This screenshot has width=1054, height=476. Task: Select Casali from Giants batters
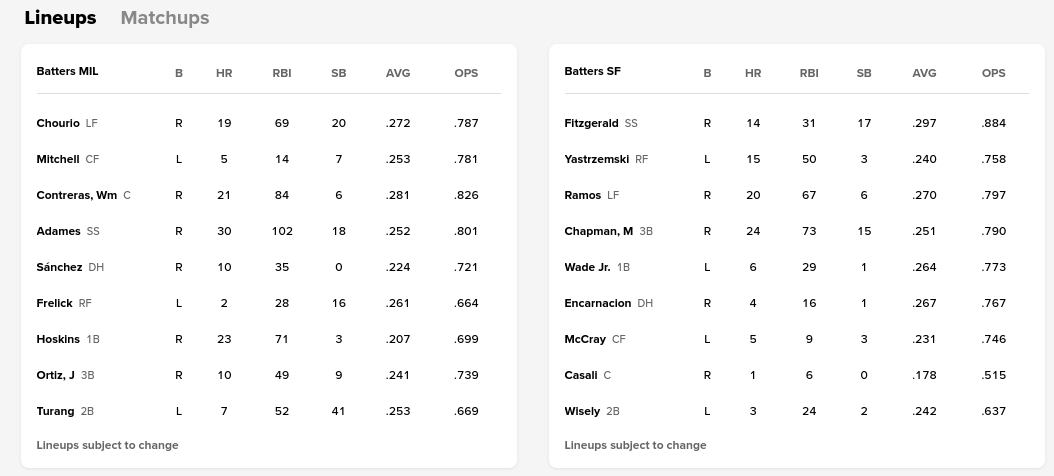pyautogui.click(x=581, y=375)
